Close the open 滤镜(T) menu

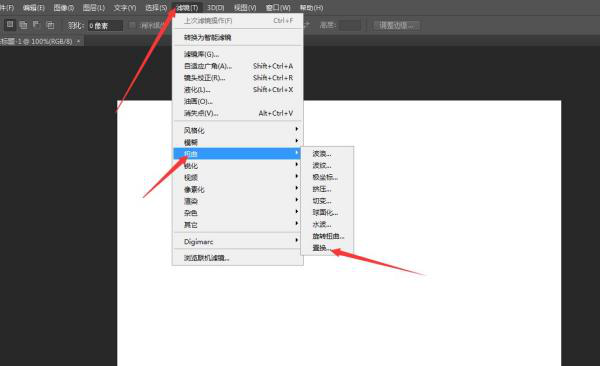(x=187, y=8)
